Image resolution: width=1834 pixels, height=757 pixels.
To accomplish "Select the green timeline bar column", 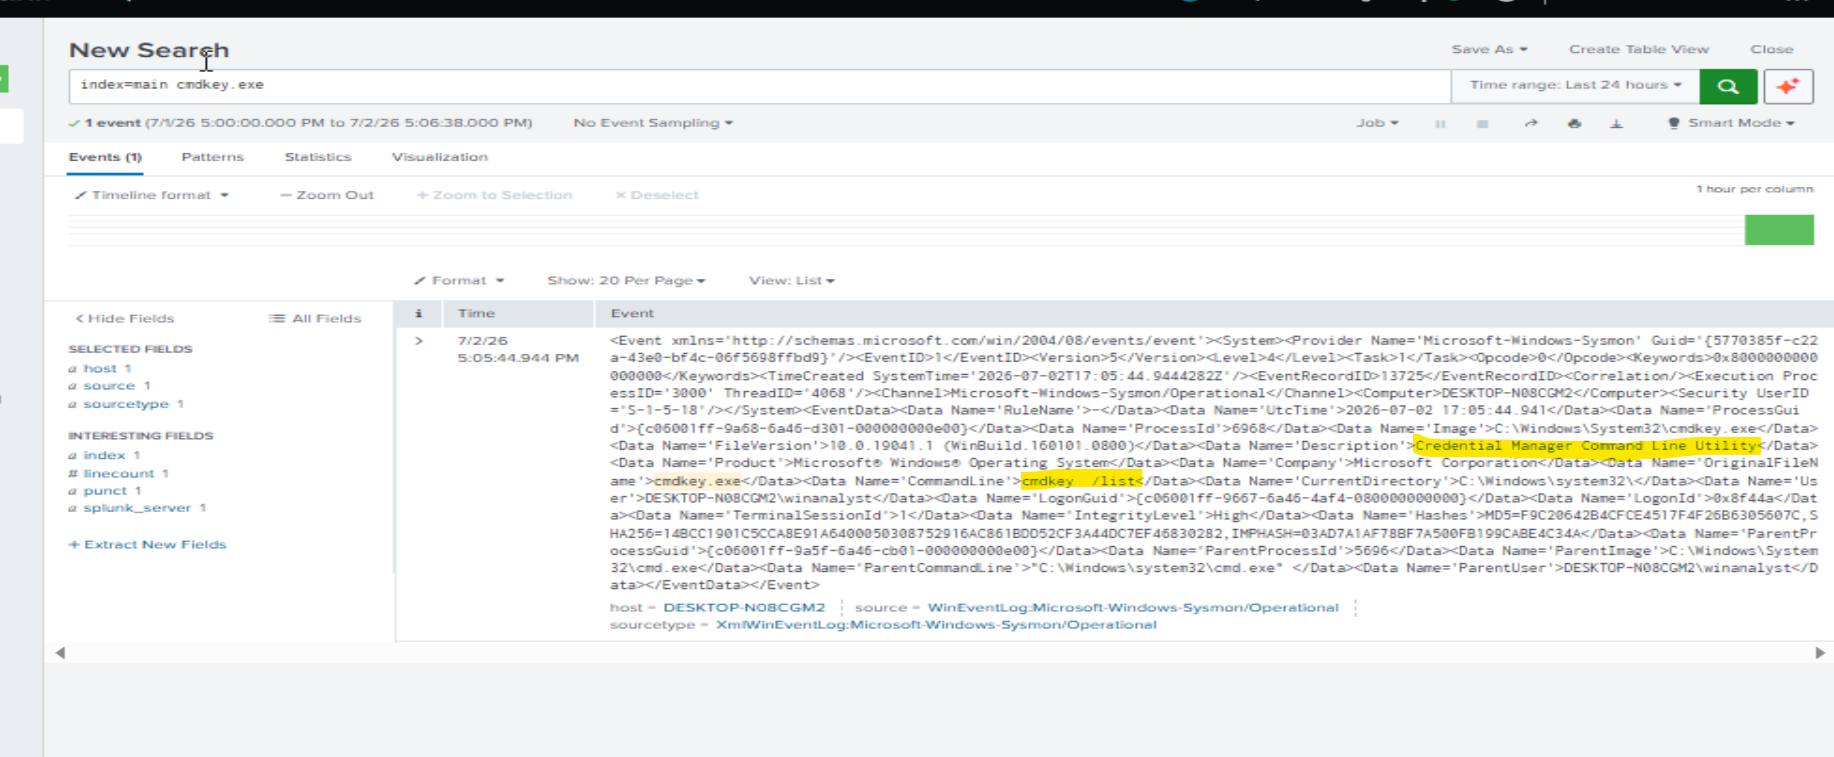I will point(1779,230).
